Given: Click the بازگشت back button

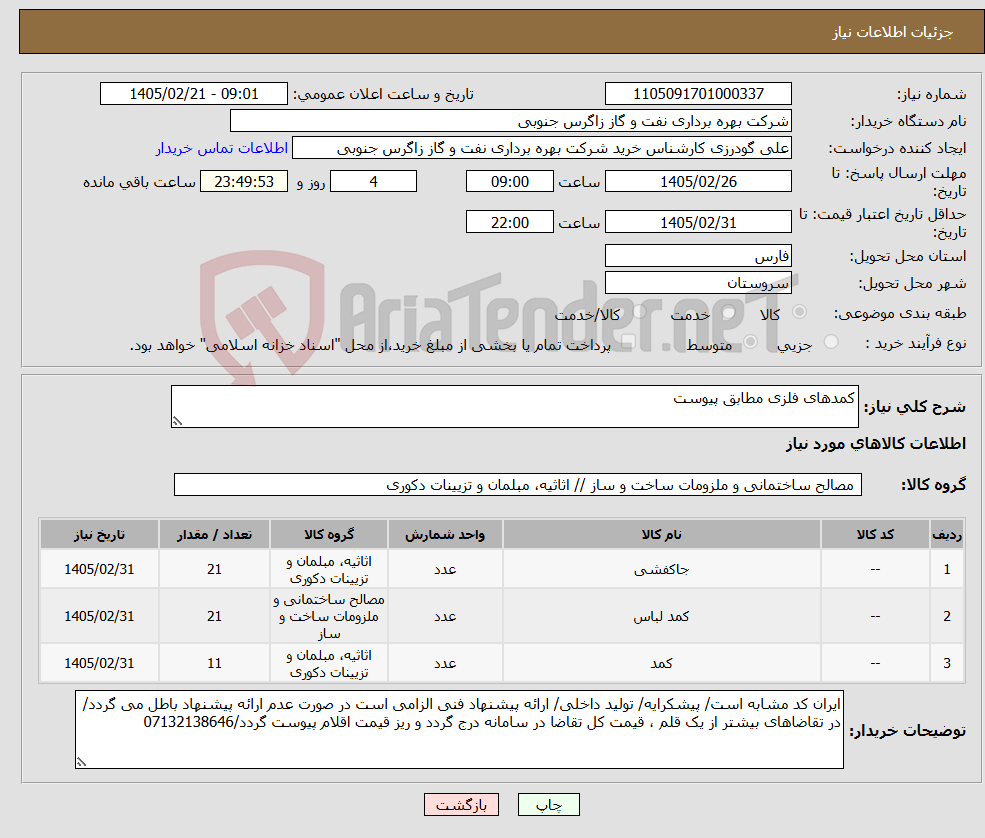Looking at the screenshot, I should 461,805.
